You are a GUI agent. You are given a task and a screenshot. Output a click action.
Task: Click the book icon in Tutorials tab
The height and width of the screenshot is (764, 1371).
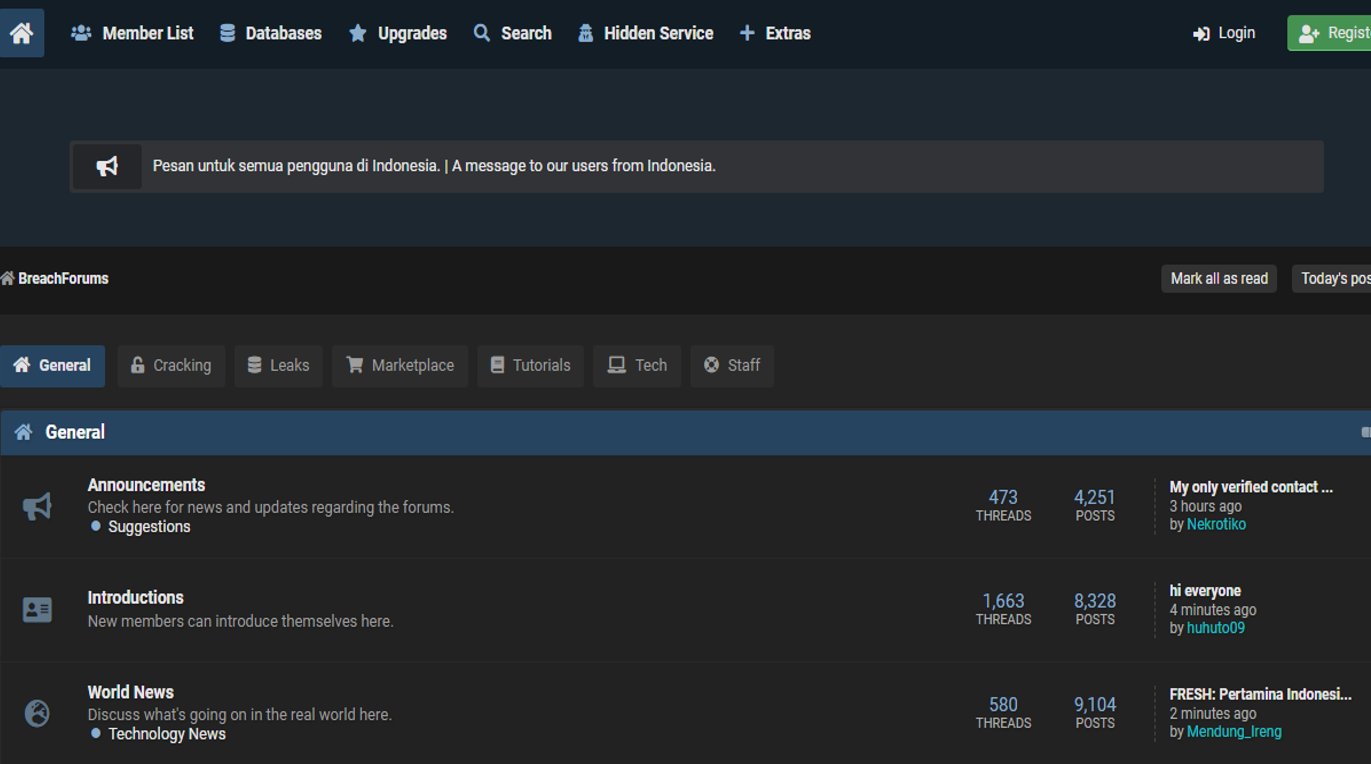coord(497,365)
